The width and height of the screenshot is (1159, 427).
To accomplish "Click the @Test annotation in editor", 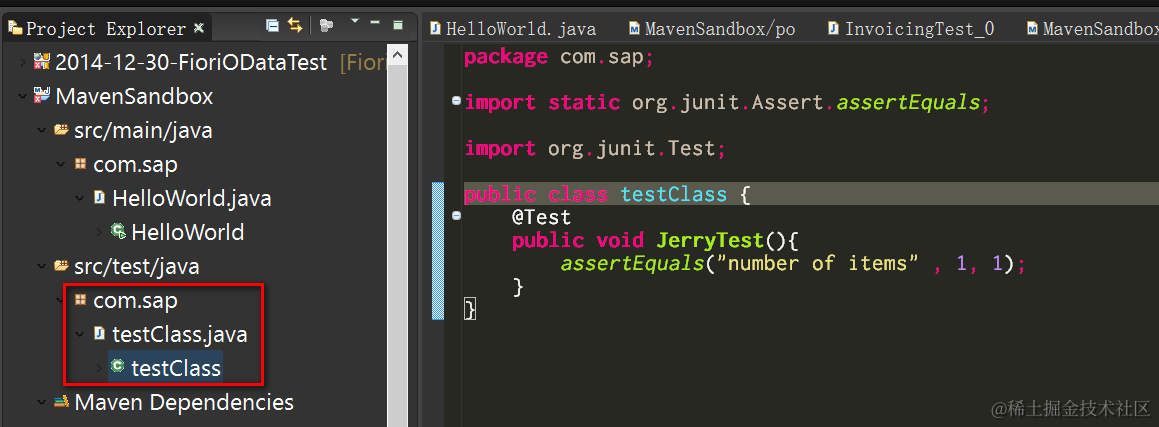I will (541, 218).
